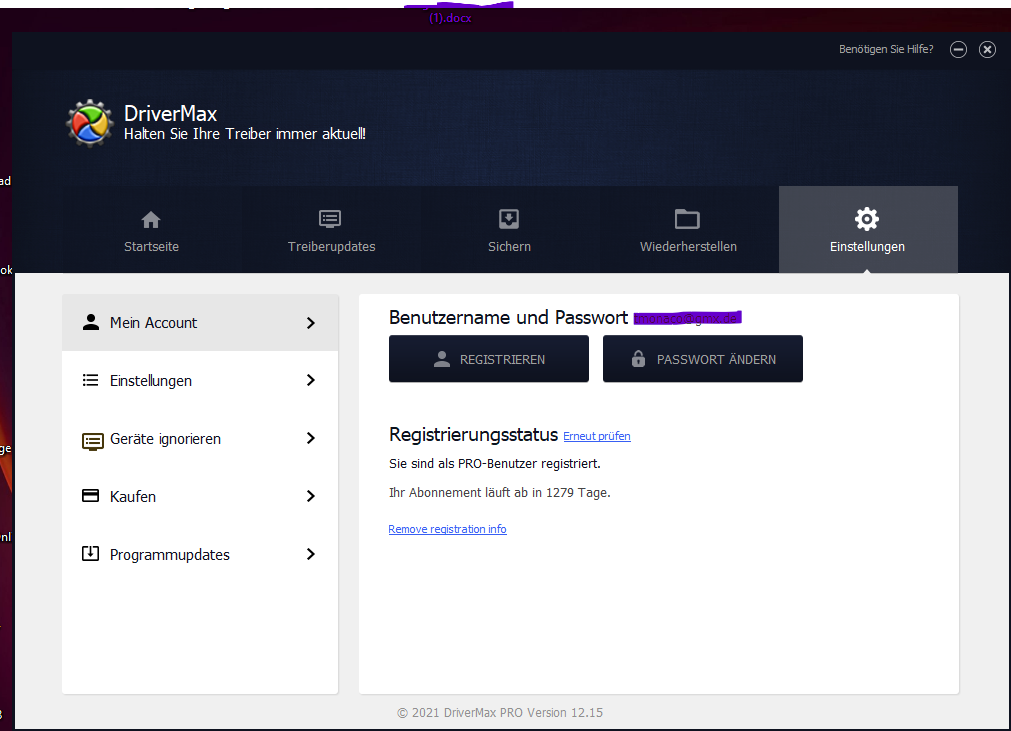The height and width of the screenshot is (731, 1011).
Task: Click the Remove registration info link
Action: [x=447, y=529]
